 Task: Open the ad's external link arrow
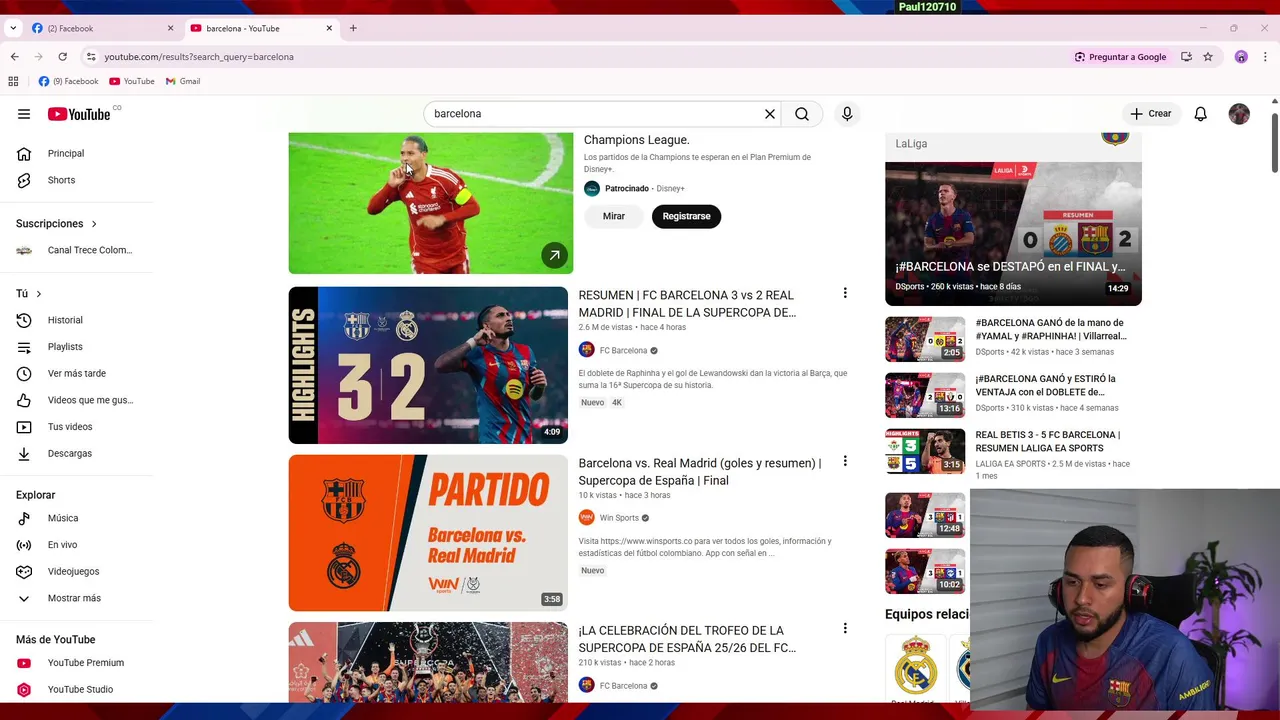[554, 255]
